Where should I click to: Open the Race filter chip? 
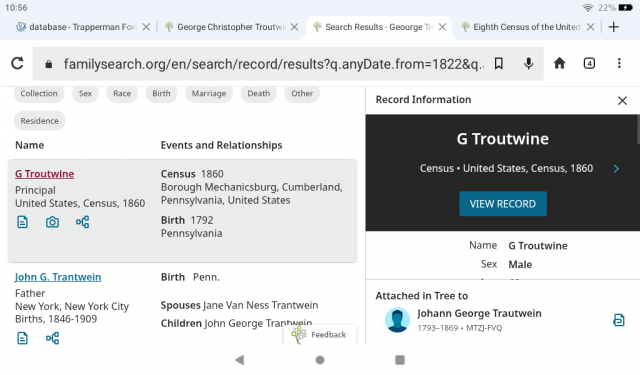(122, 93)
